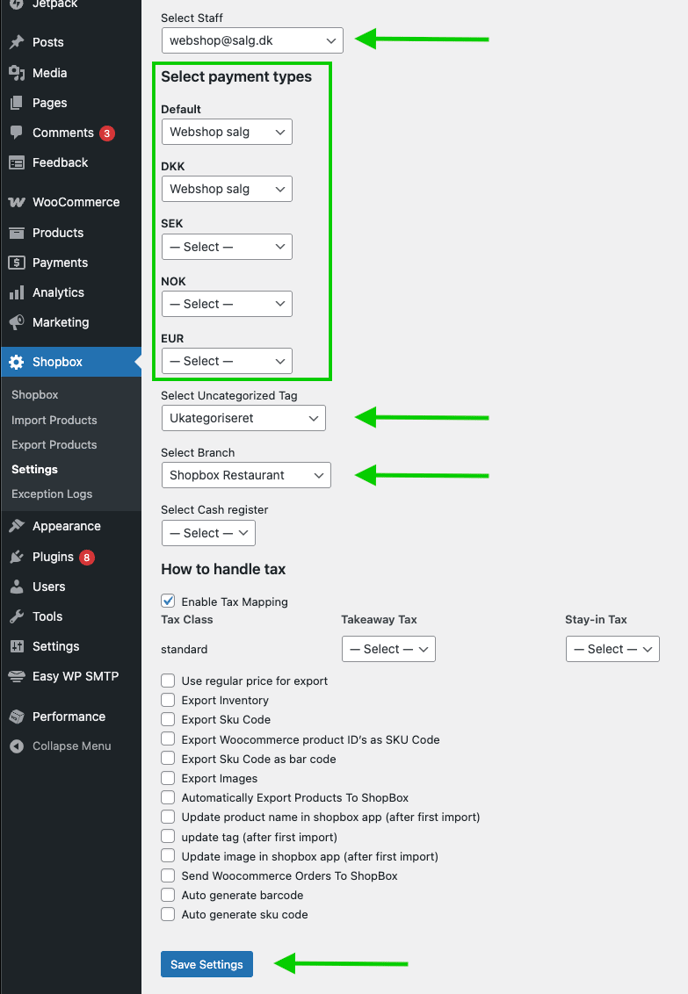Click the Comments speech bubble icon

pyautogui.click(x=16, y=133)
